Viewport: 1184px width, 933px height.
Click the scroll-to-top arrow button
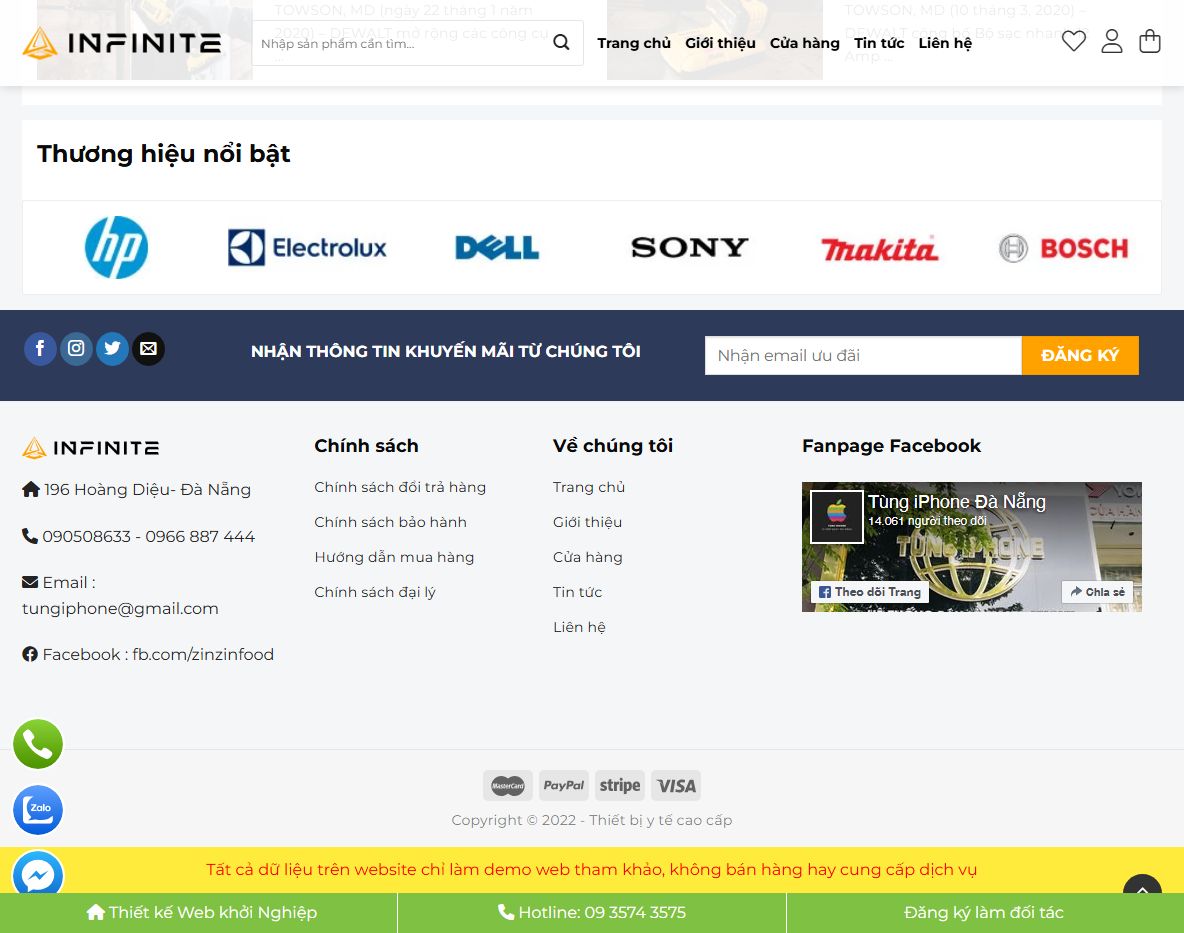[x=1142, y=886]
